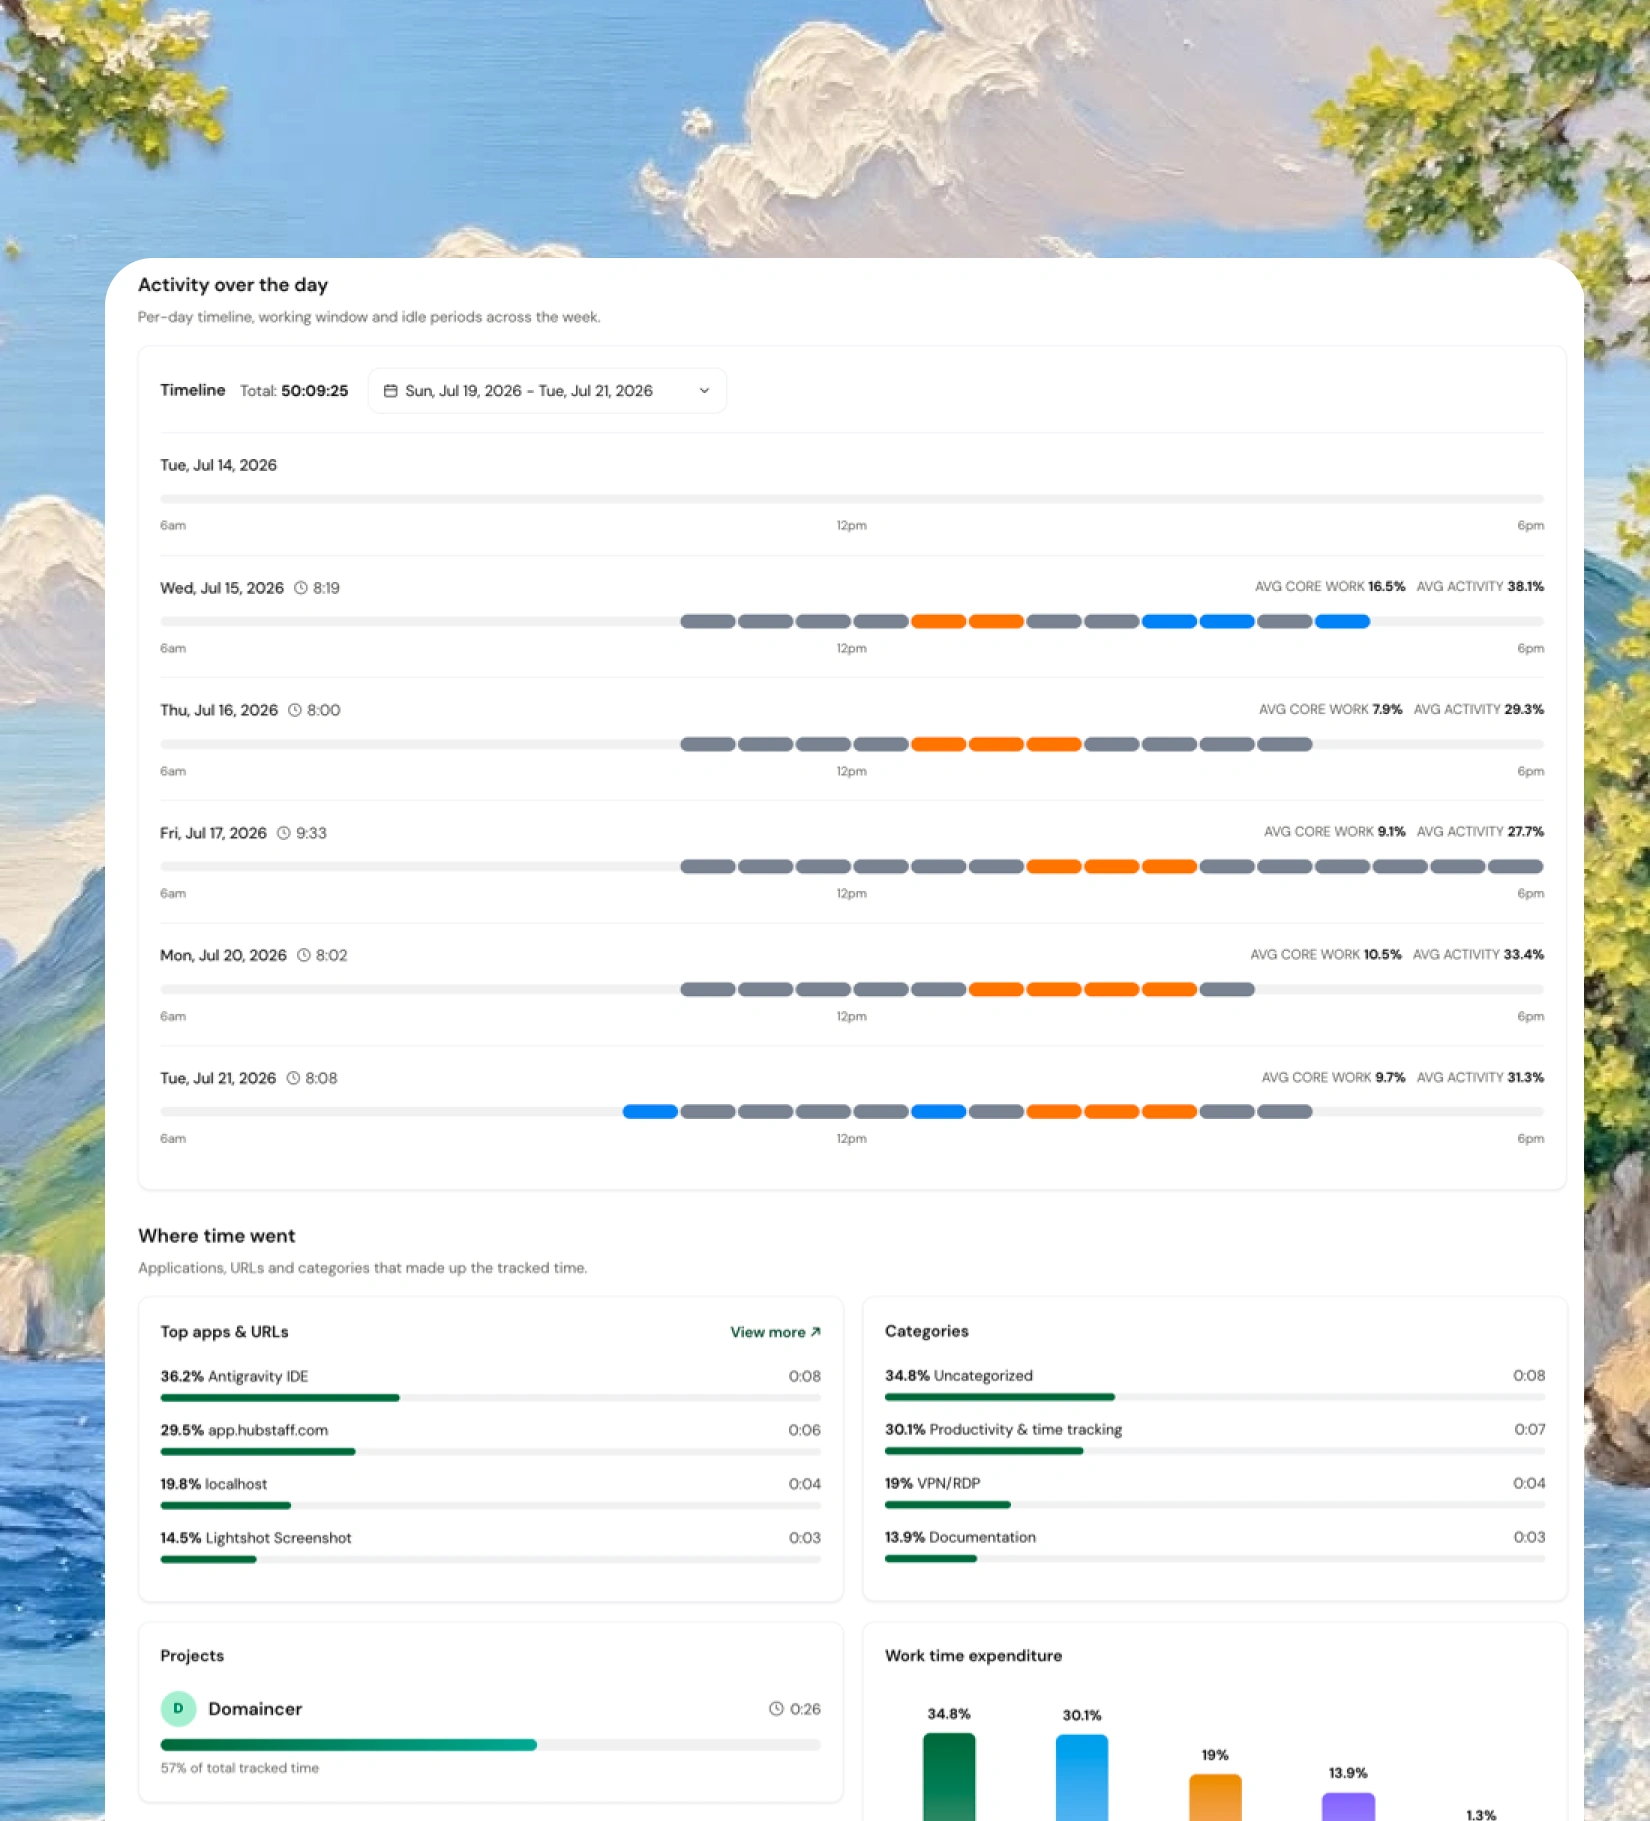Click the 57% of total tracked time note
This screenshot has height=1821, width=1650.
(x=240, y=1768)
